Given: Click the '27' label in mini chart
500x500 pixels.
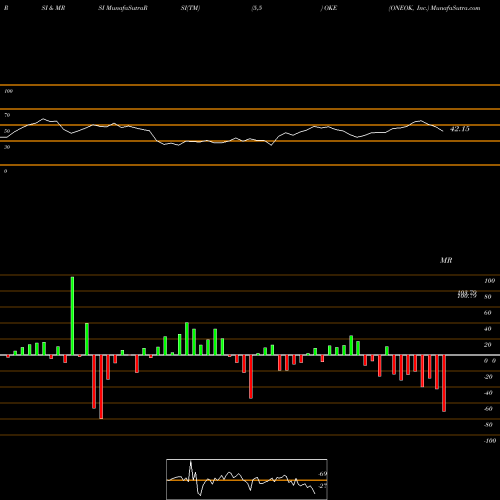Looking at the screenshot, I should [323, 486].
